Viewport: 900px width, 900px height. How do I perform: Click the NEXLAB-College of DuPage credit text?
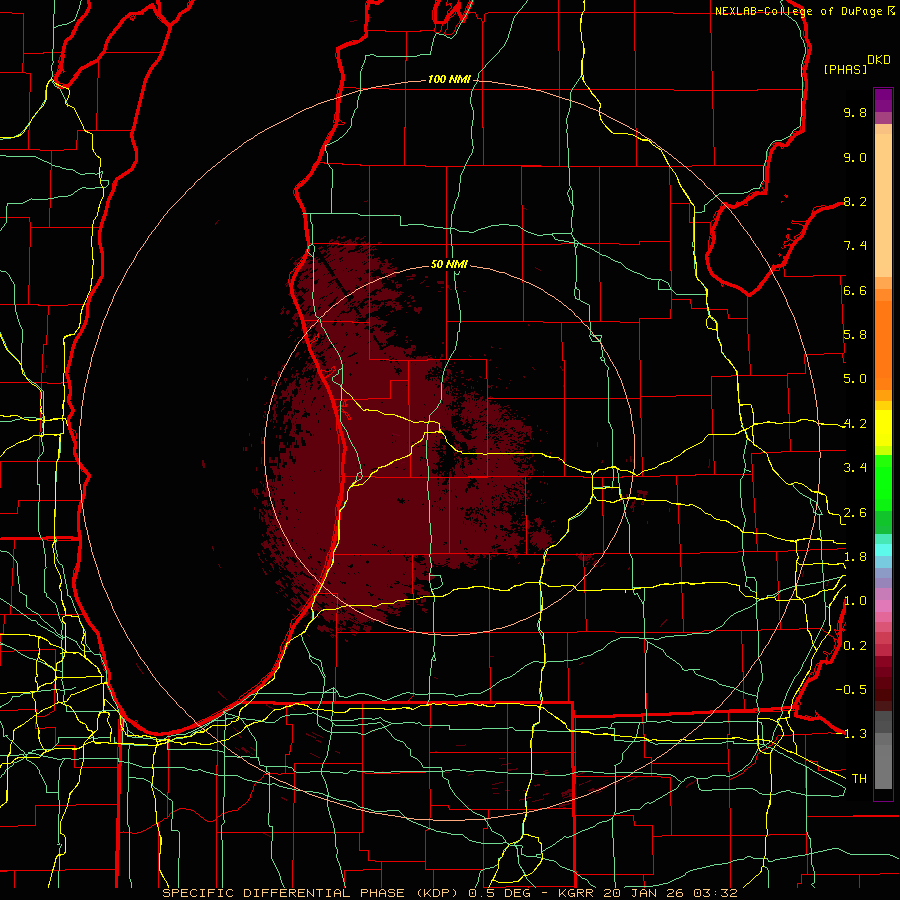[x=799, y=11]
